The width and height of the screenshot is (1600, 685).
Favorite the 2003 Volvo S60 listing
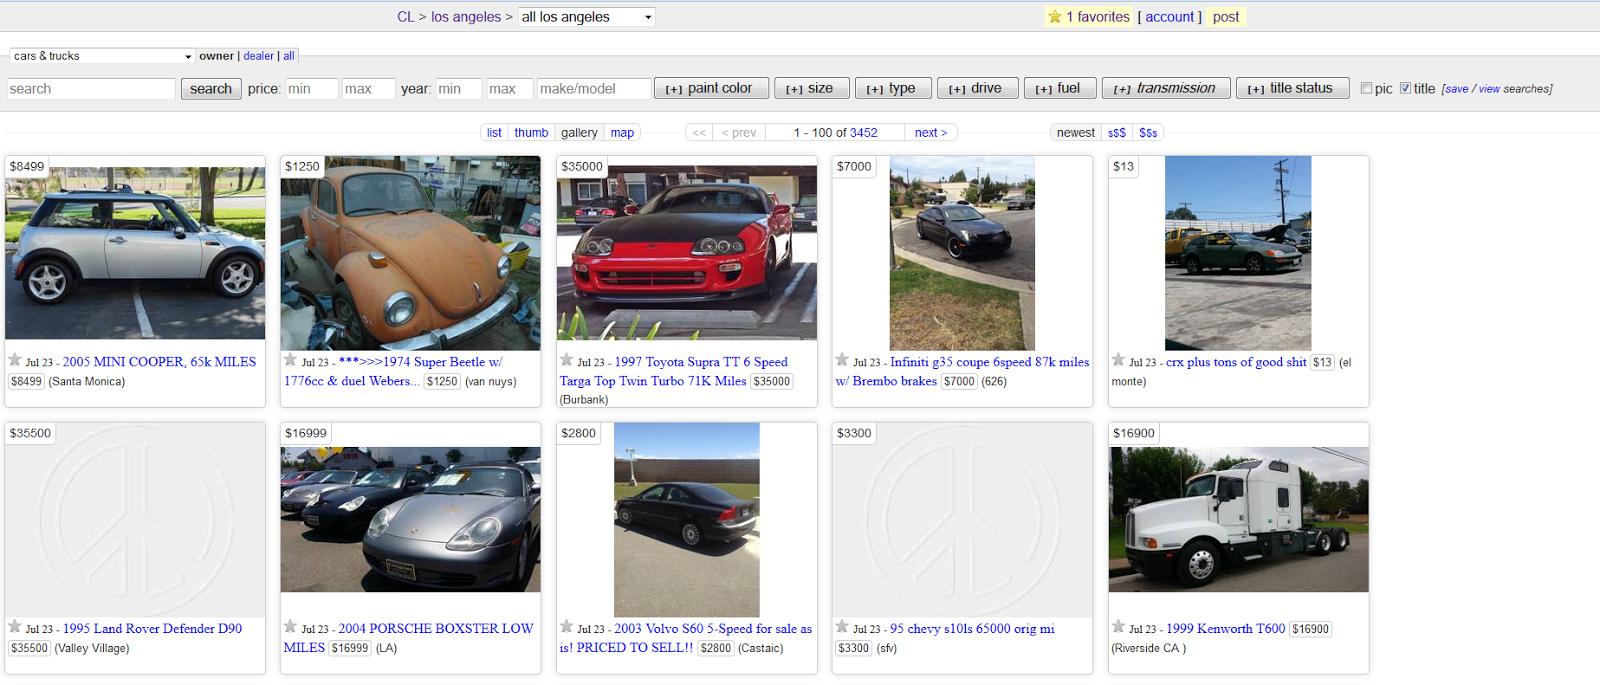coord(566,627)
